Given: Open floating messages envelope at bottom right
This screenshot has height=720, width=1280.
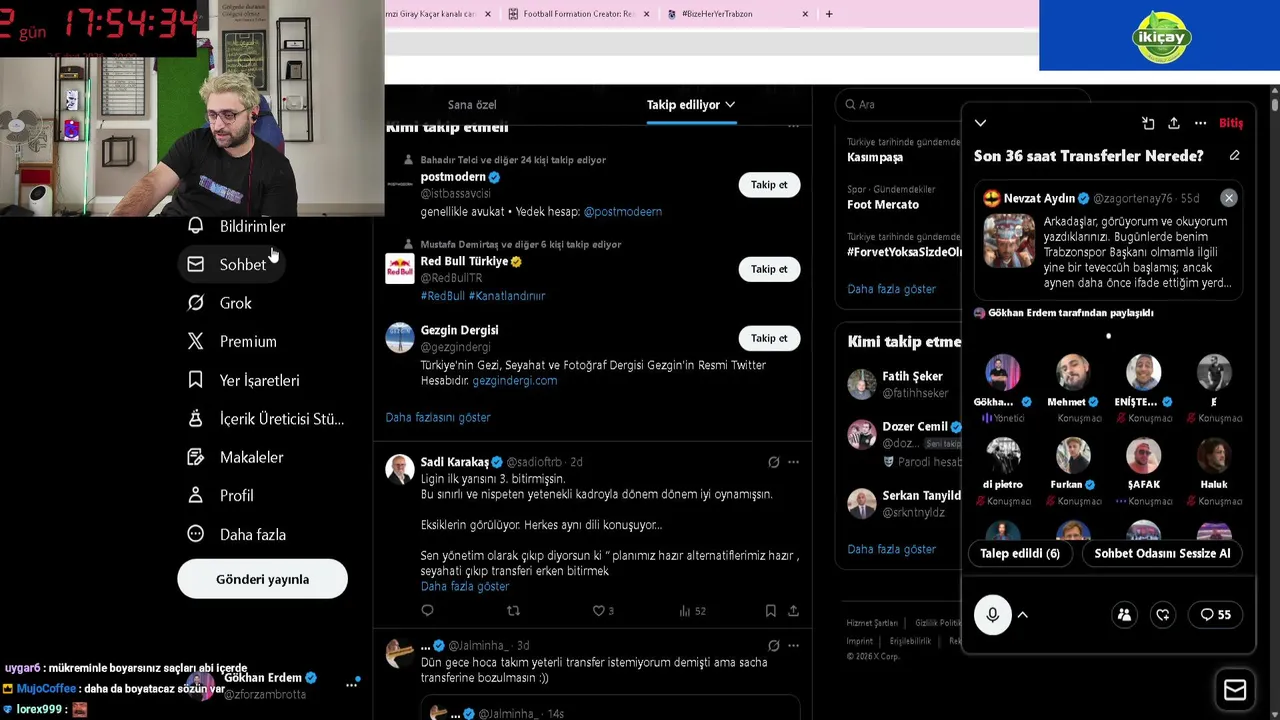Looking at the screenshot, I should point(1235,690).
